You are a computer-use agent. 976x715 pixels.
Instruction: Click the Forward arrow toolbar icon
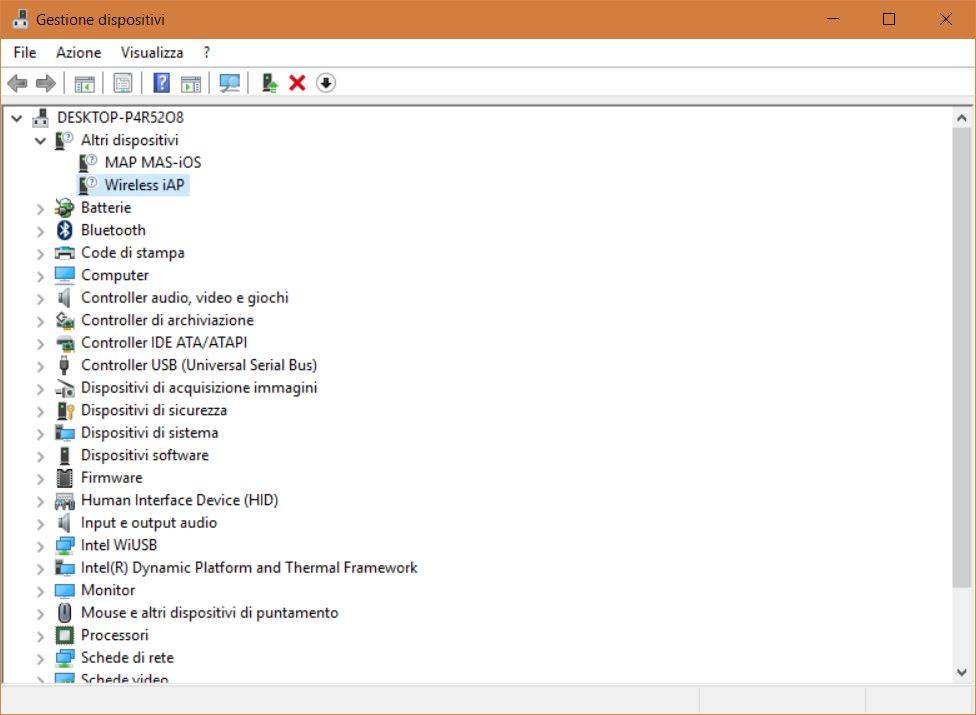click(x=45, y=83)
